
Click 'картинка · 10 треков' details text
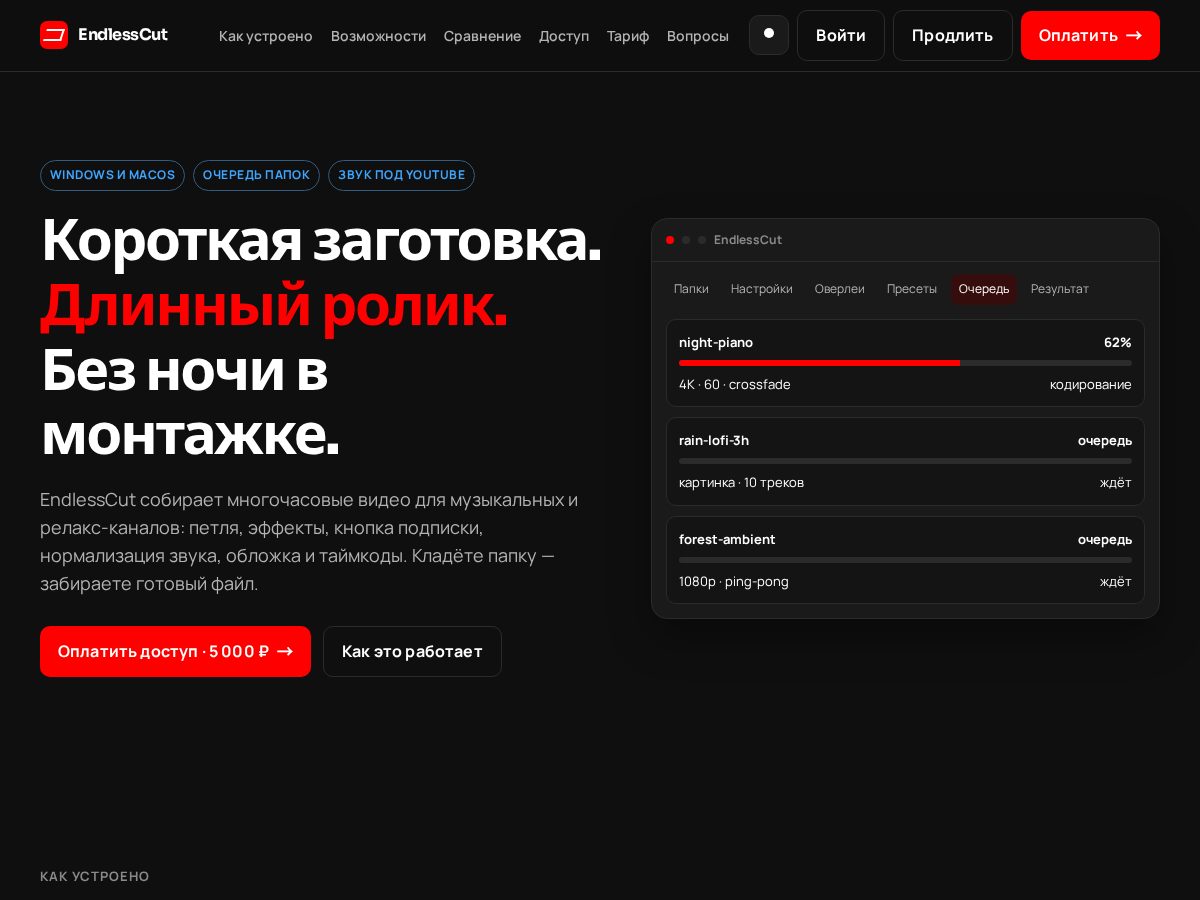click(741, 482)
